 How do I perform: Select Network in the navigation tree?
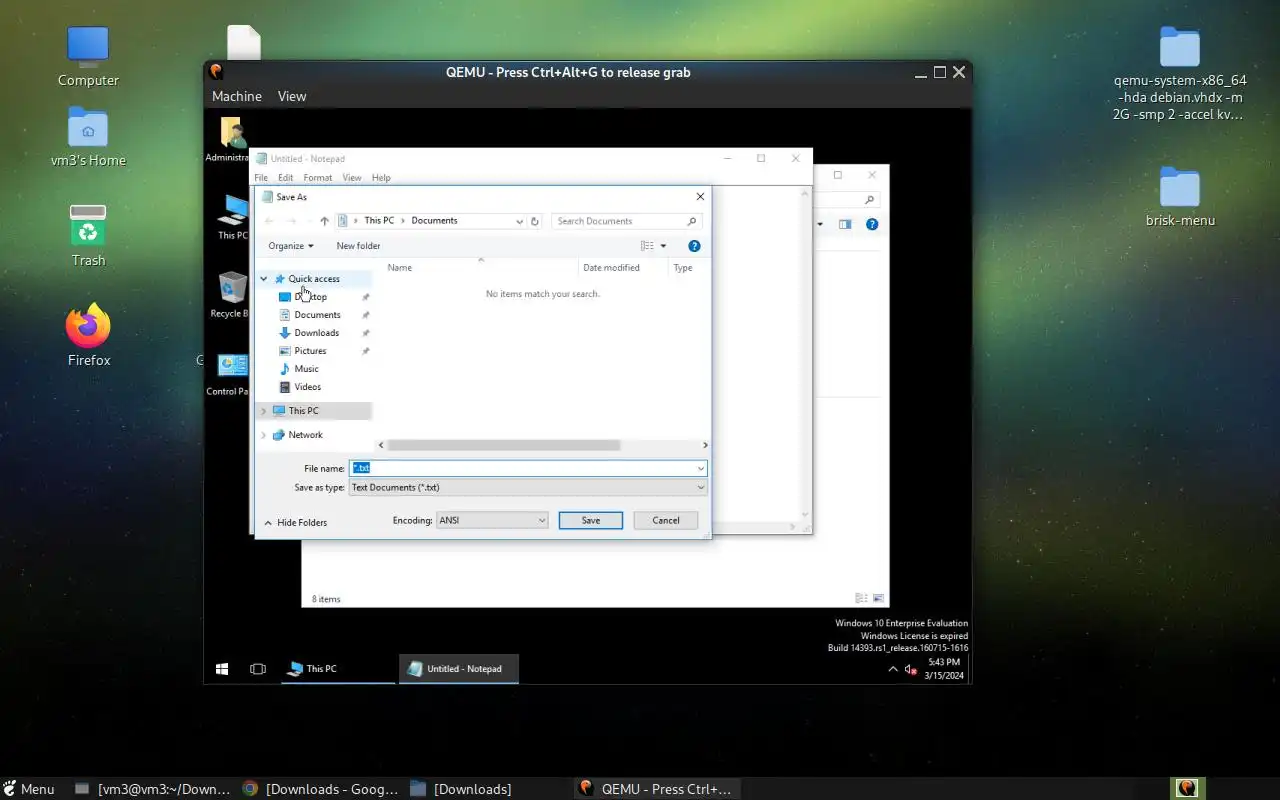[305, 435]
